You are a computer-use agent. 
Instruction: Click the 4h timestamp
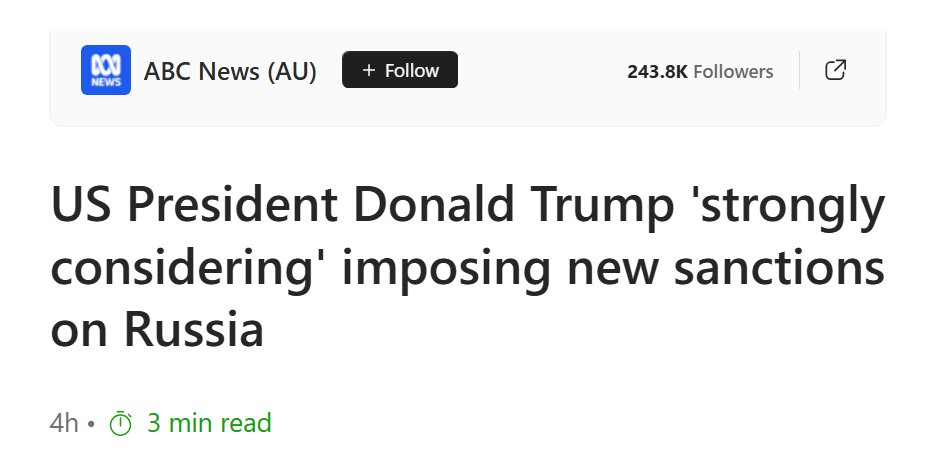pos(64,424)
